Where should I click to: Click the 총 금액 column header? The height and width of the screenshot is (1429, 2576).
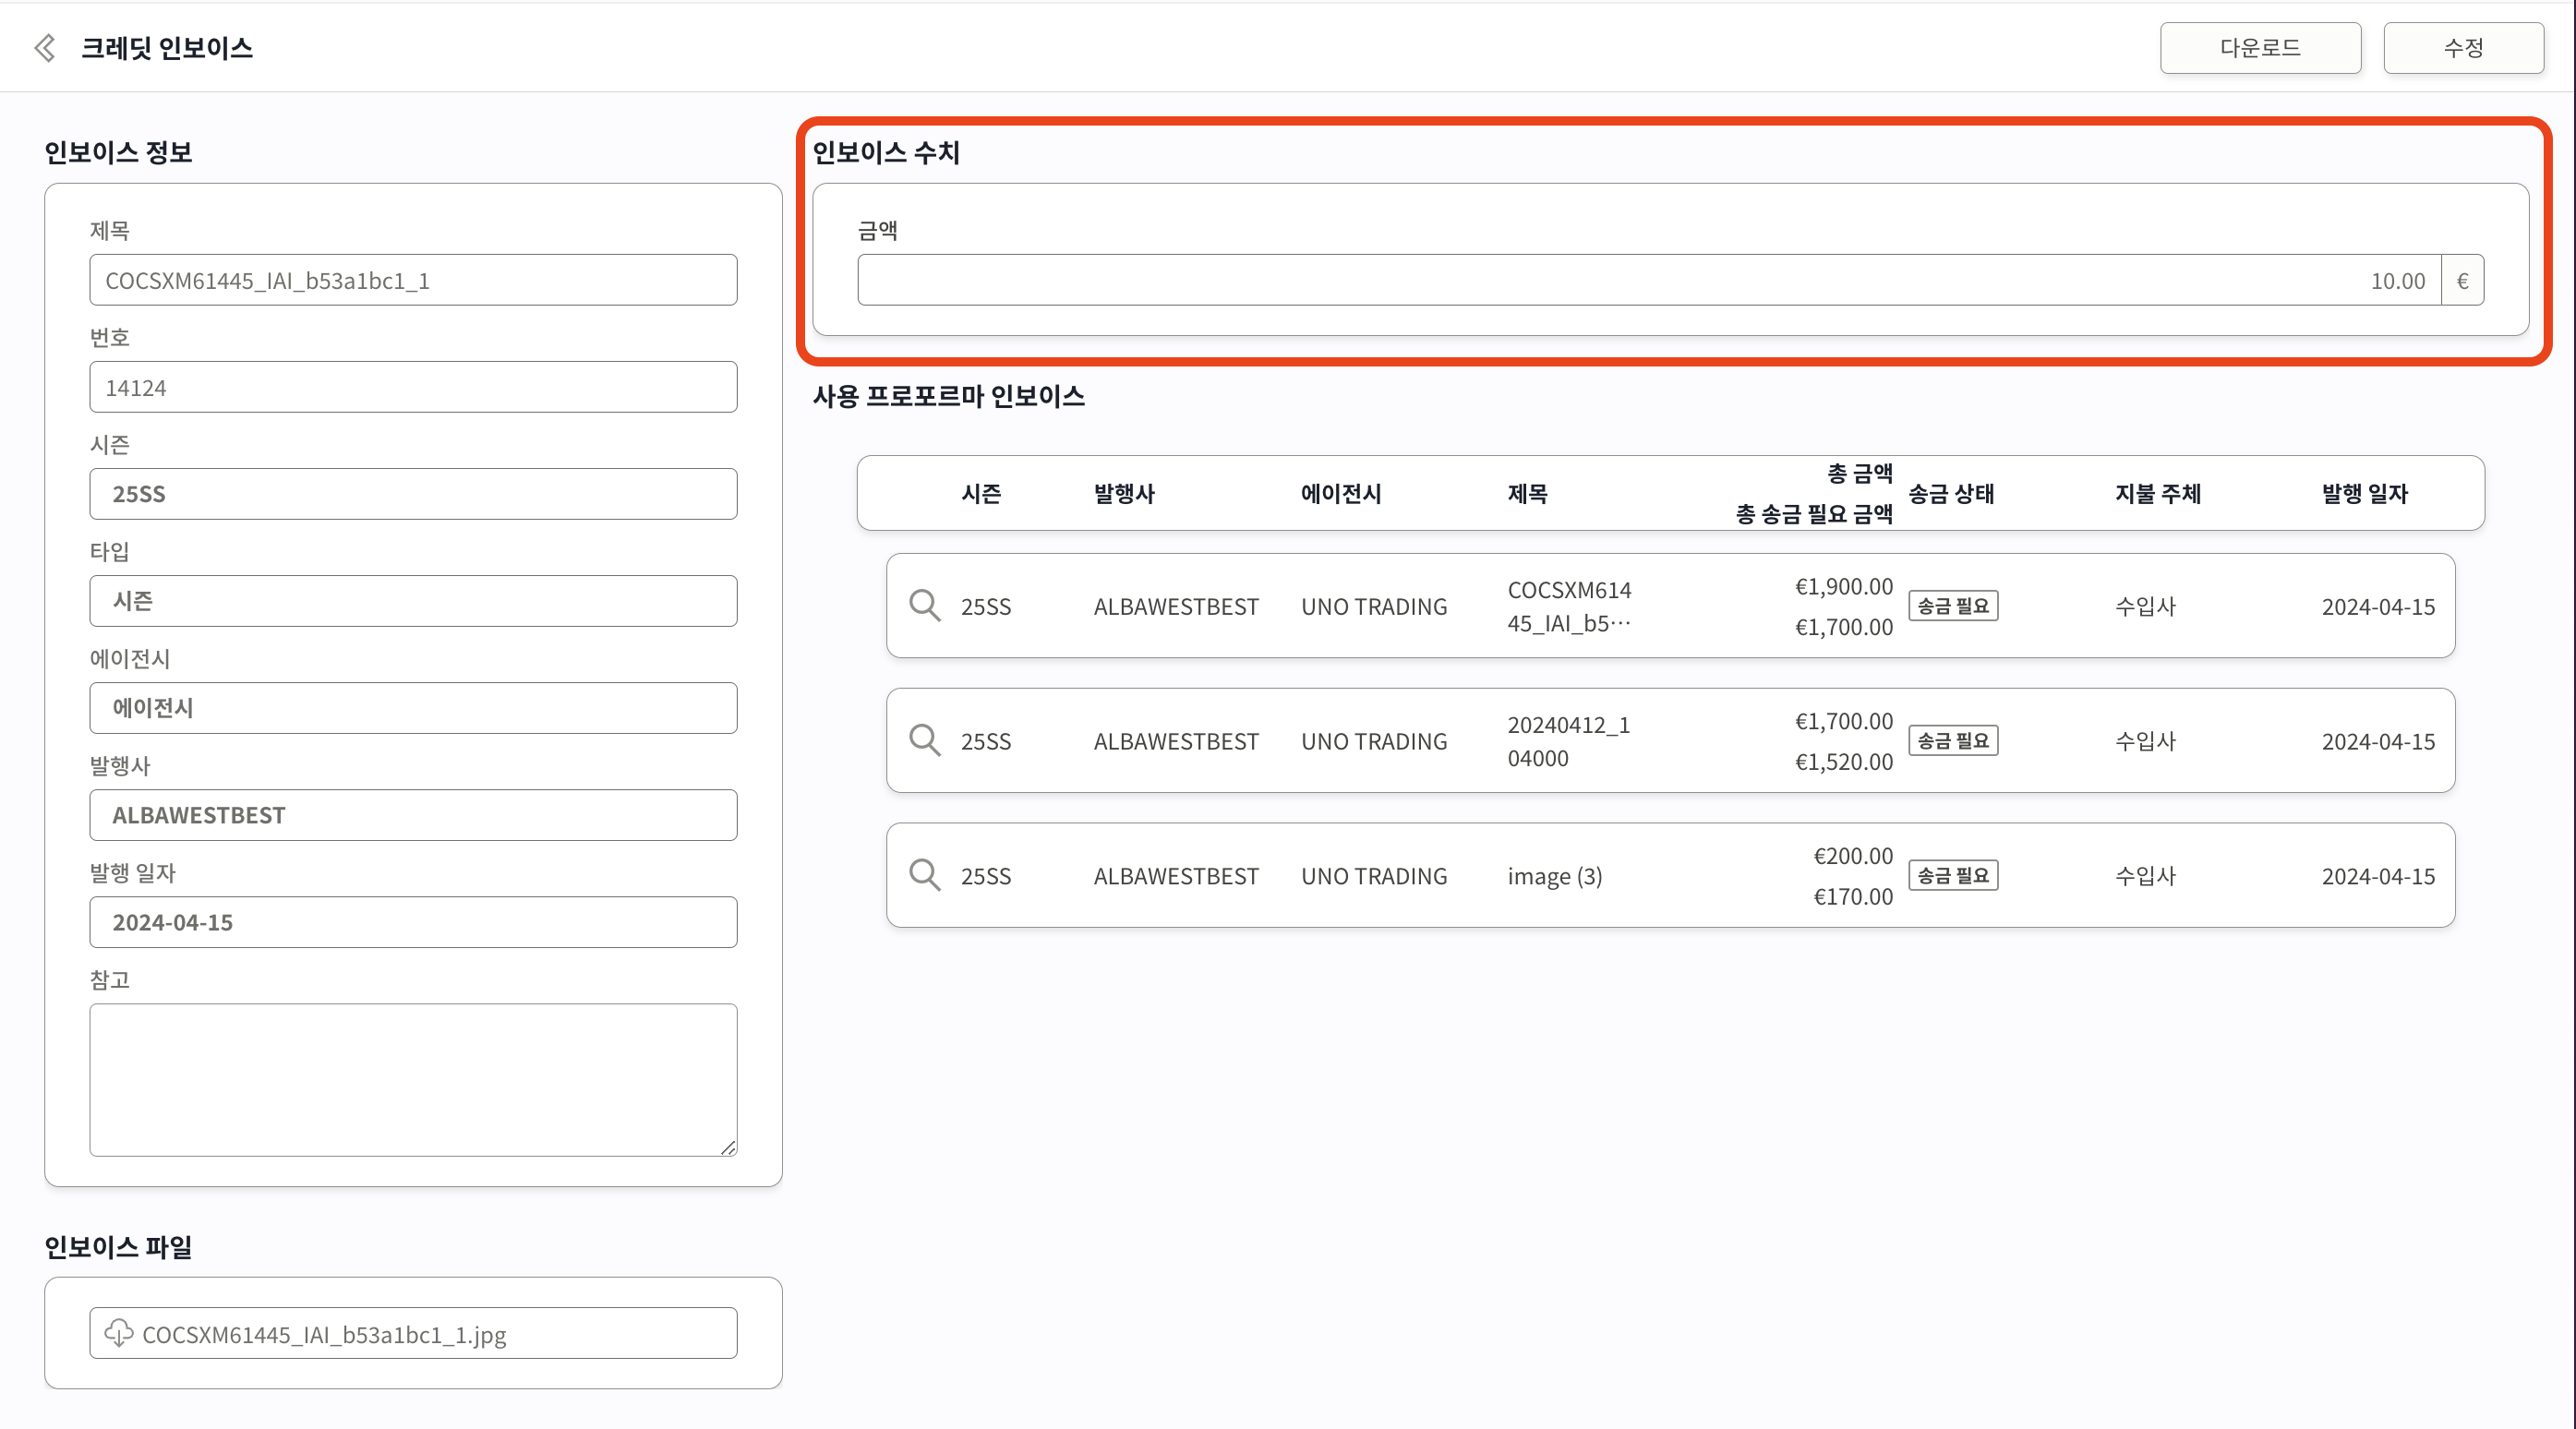click(x=1859, y=473)
